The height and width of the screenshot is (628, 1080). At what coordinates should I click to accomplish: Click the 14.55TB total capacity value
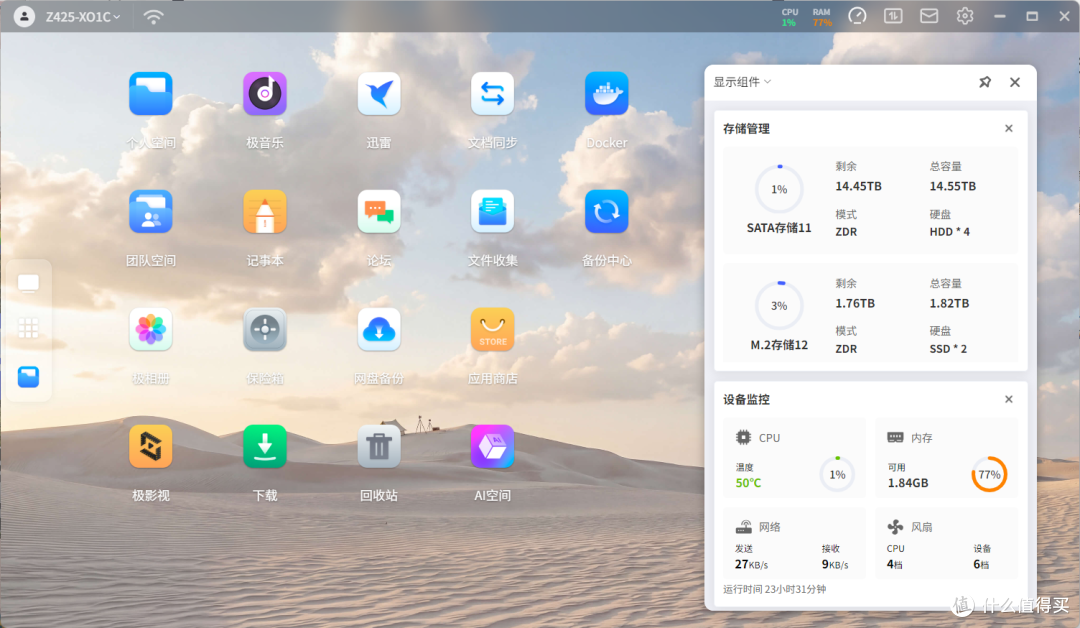pos(953,186)
